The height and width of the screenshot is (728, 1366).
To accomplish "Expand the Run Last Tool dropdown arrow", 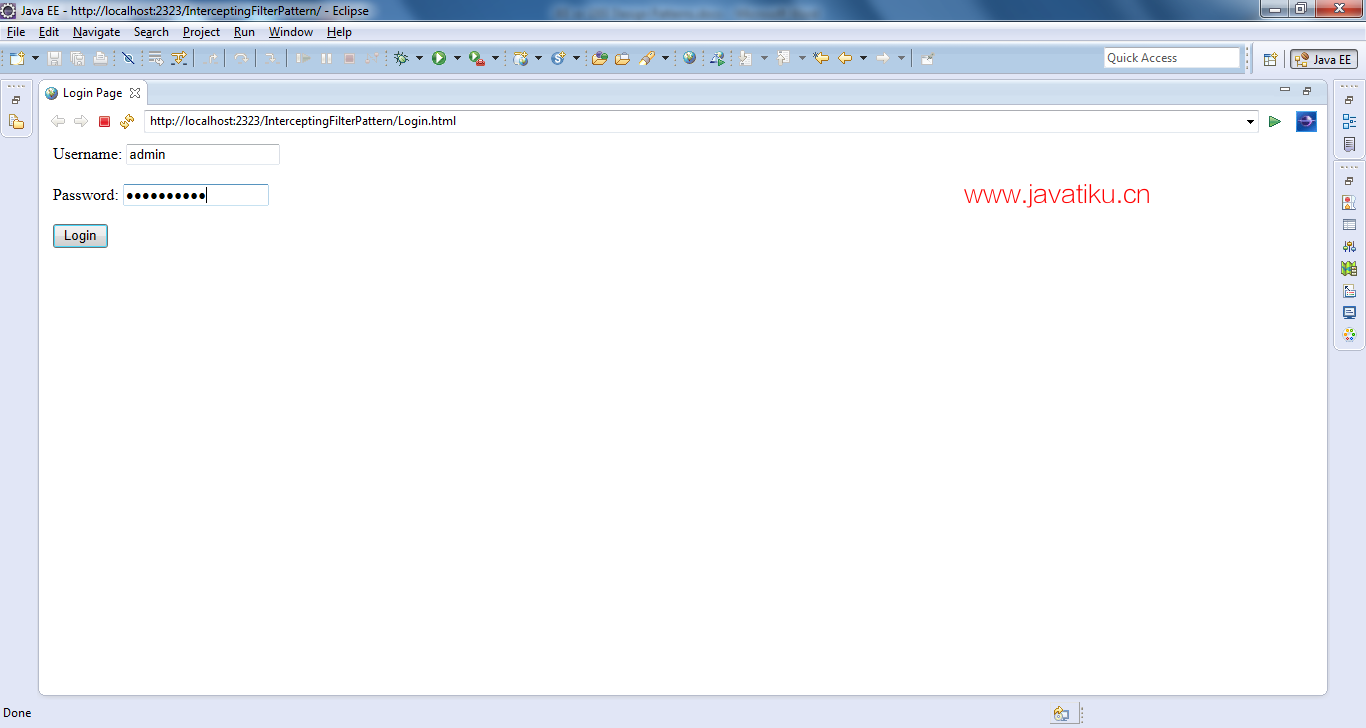I will pyautogui.click(x=495, y=58).
